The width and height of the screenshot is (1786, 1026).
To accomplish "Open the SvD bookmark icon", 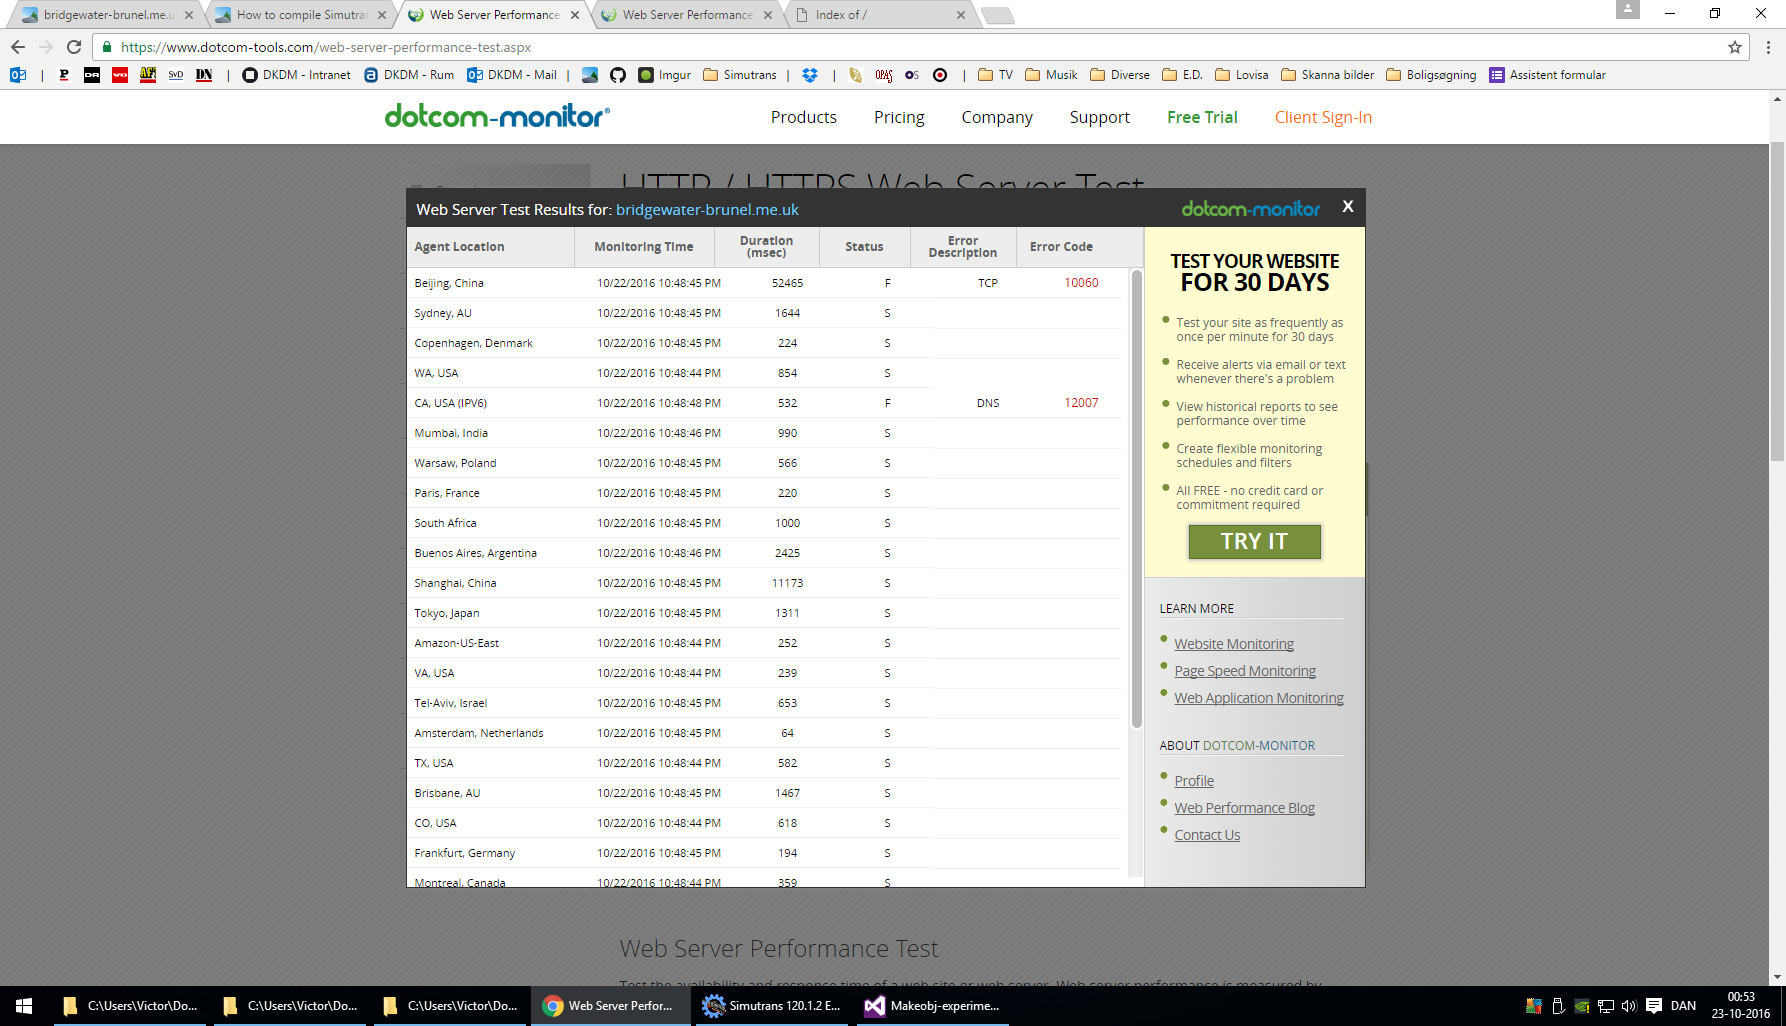I will pos(176,75).
